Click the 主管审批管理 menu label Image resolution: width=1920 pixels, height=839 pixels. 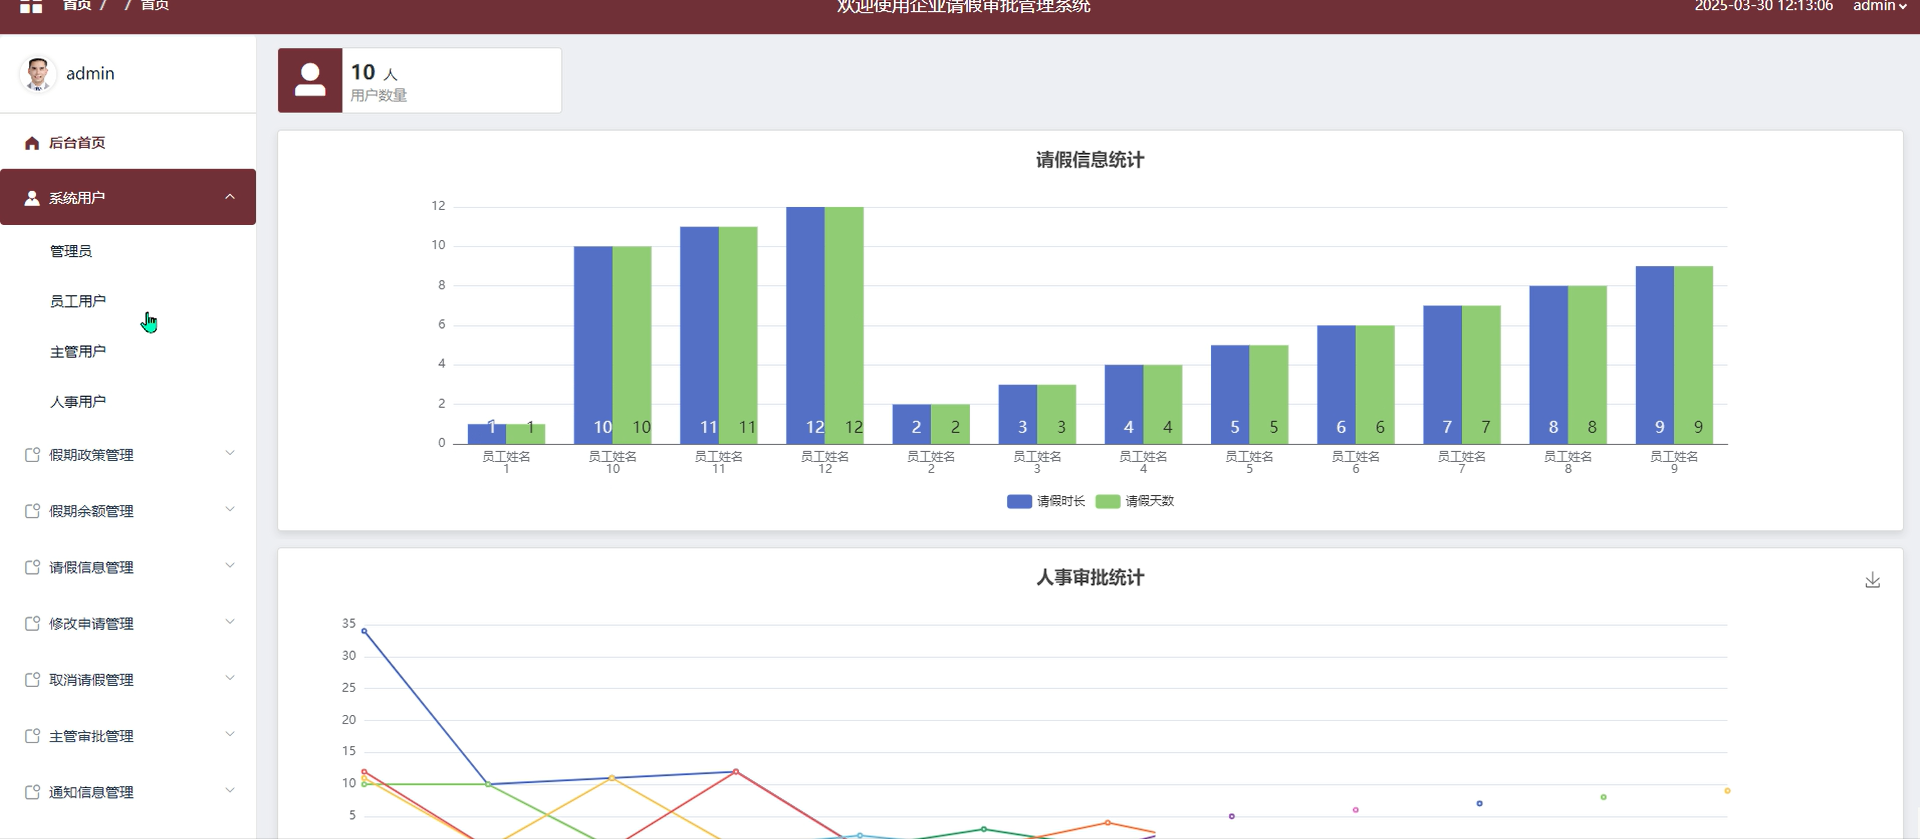[x=91, y=736]
